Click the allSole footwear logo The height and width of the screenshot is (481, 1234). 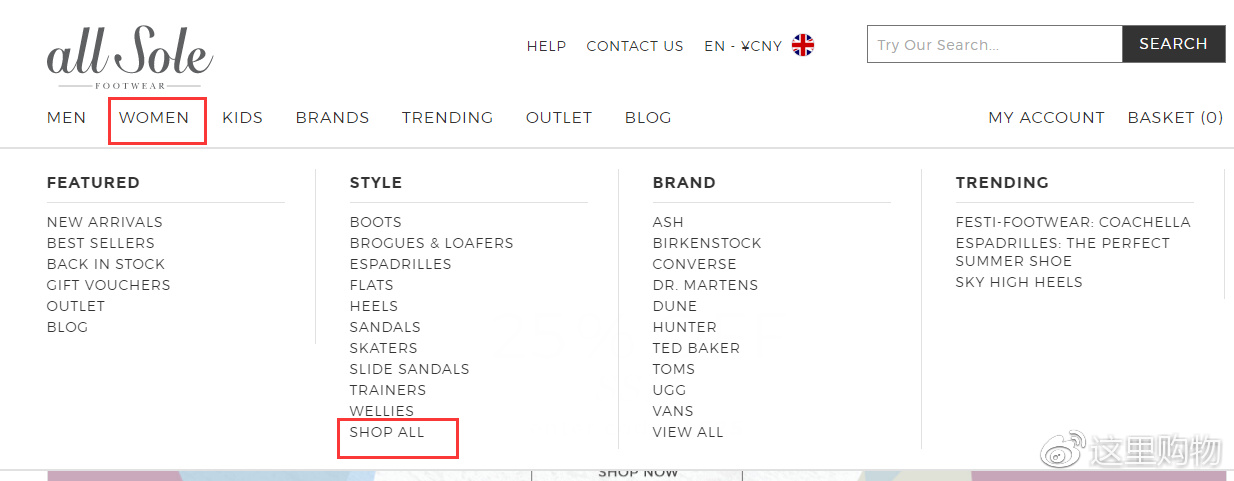[130, 57]
